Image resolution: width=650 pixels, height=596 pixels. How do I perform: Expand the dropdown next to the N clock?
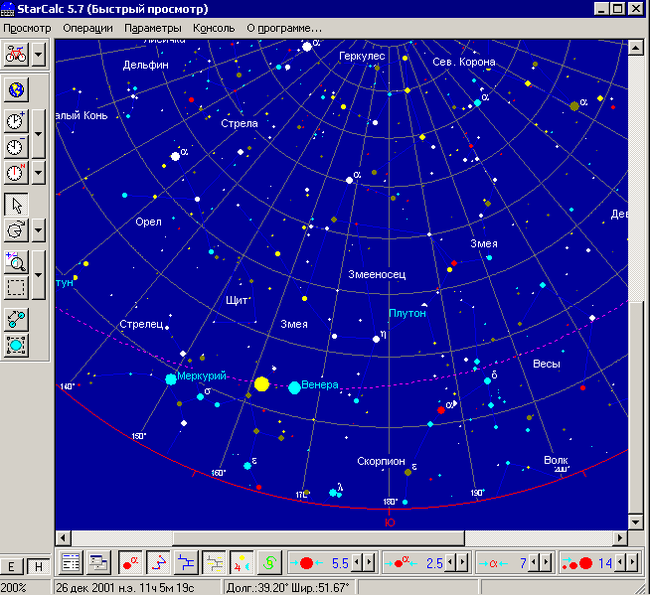[x=39, y=172]
